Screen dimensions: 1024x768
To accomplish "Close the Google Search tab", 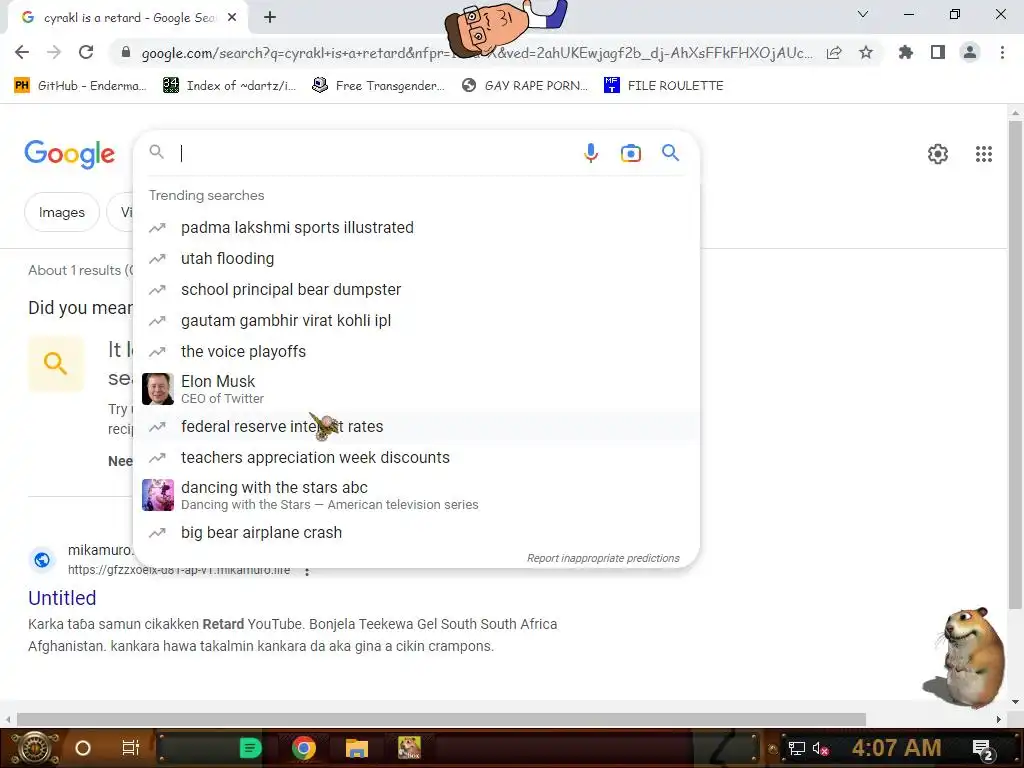I will pyautogui.click(x=232, y=18).
